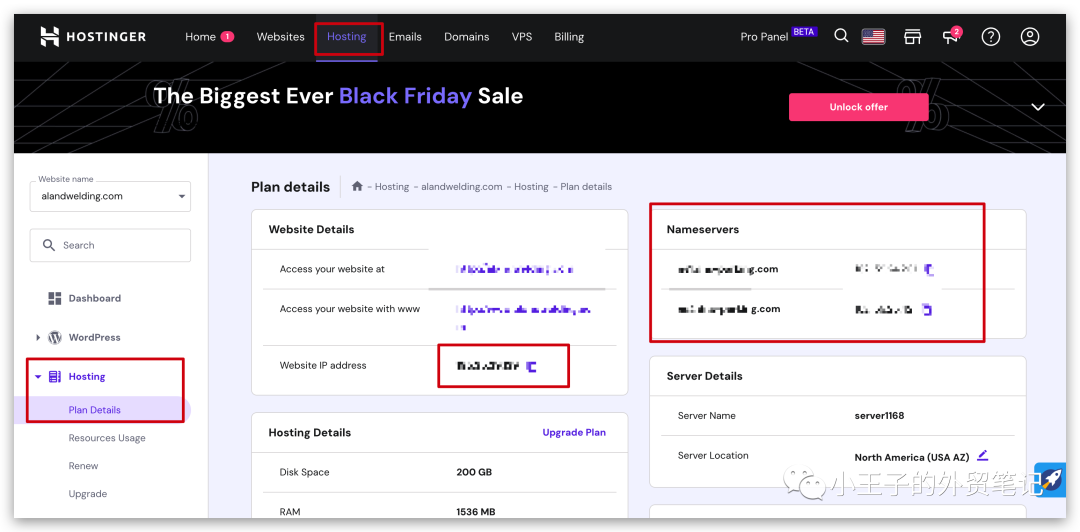The image size is (1080, 532).
Task: Click the sidebar Search input field
Action: coord(110,245)
